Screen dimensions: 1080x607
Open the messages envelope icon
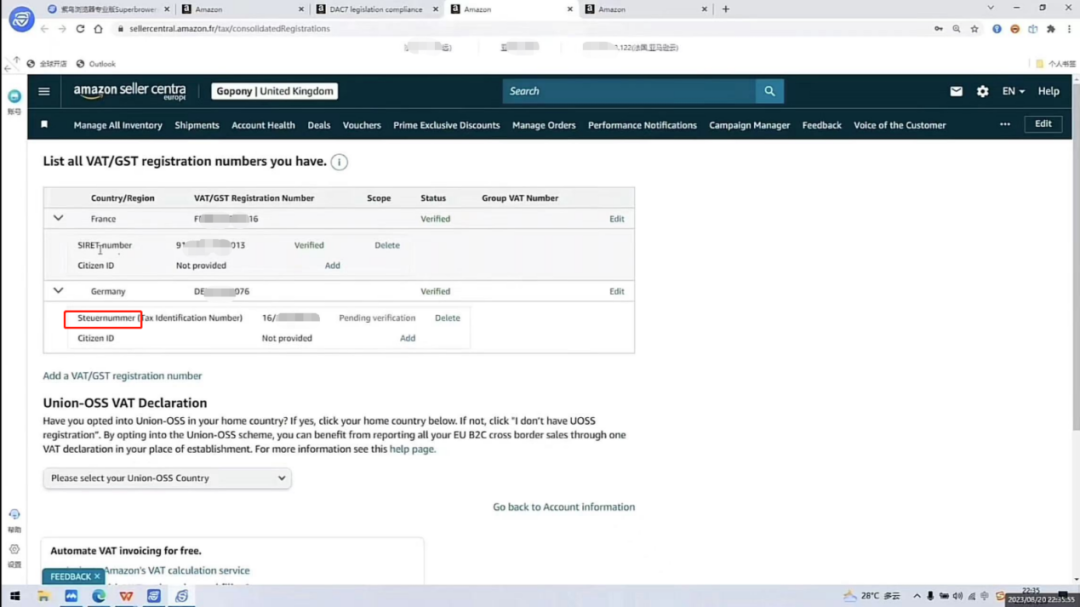coord(956,91)
